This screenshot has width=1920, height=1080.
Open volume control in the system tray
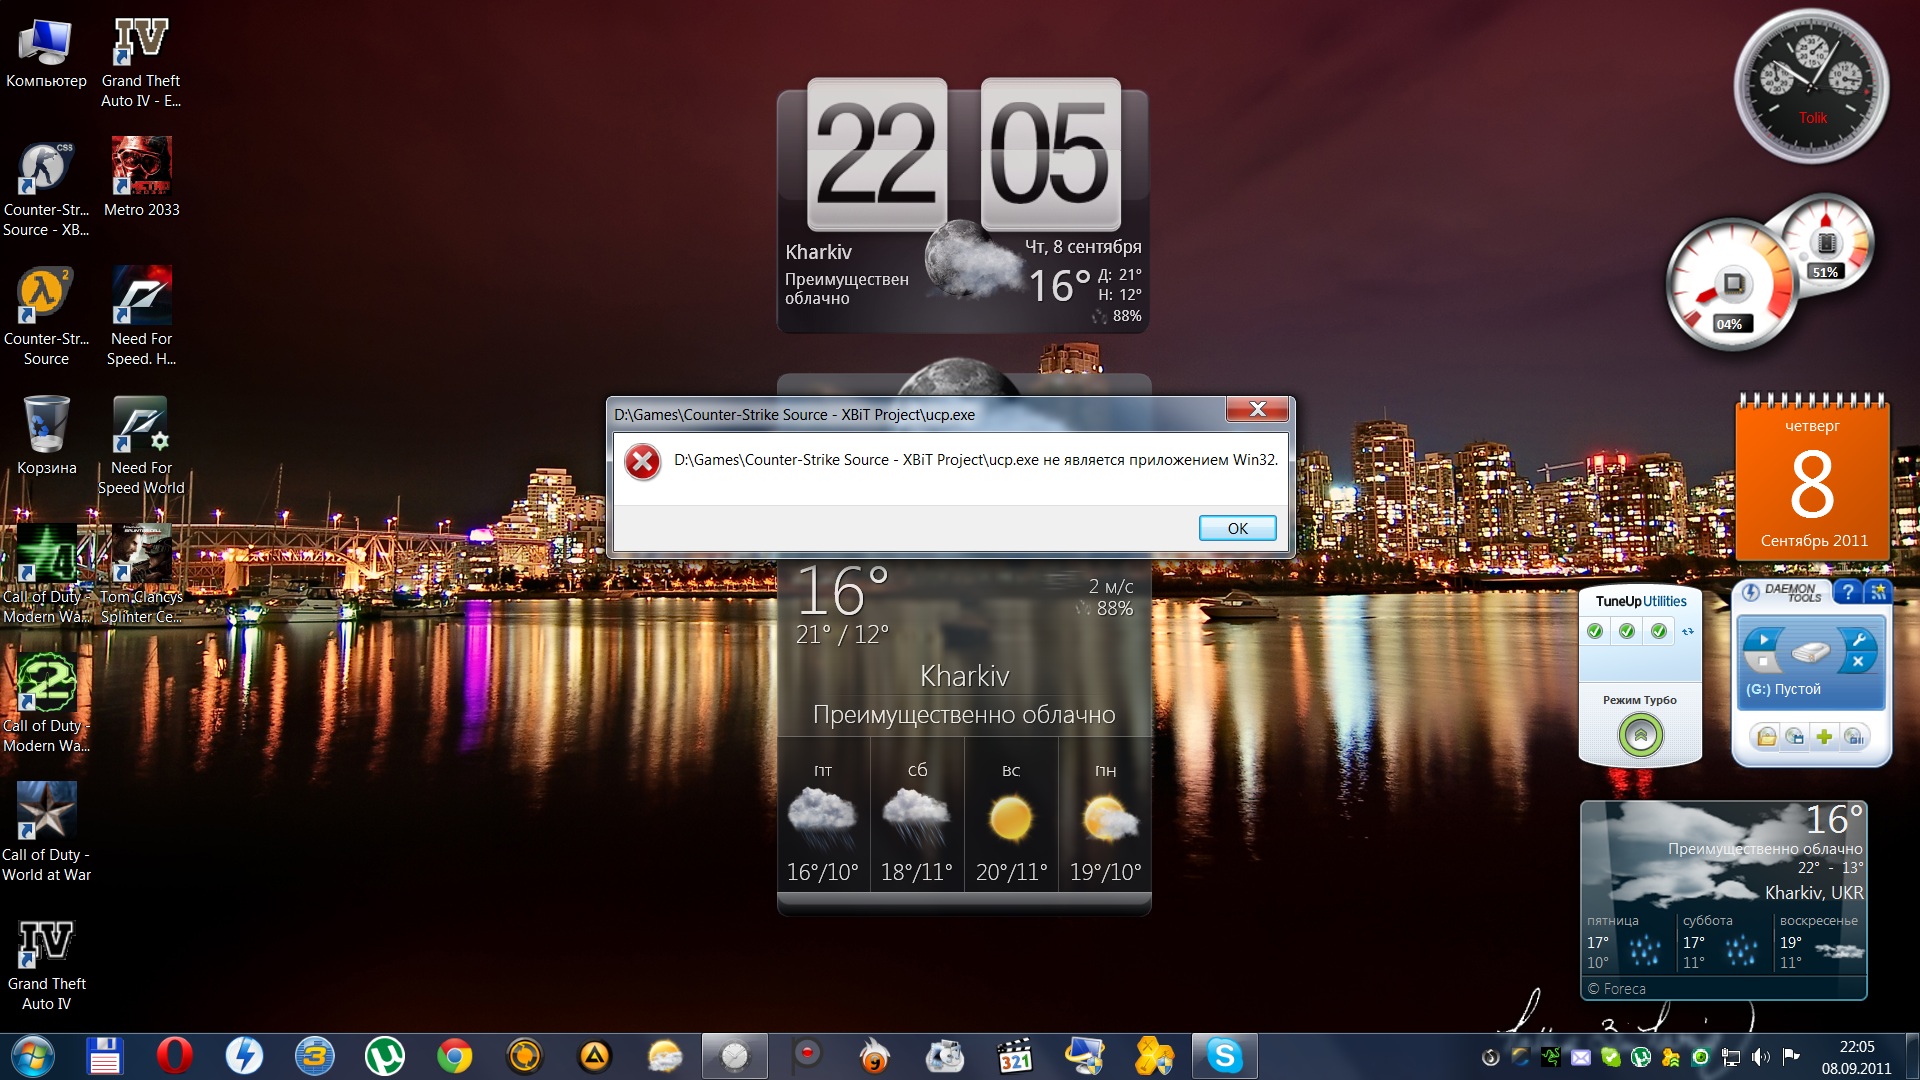pos(1760,1057)
